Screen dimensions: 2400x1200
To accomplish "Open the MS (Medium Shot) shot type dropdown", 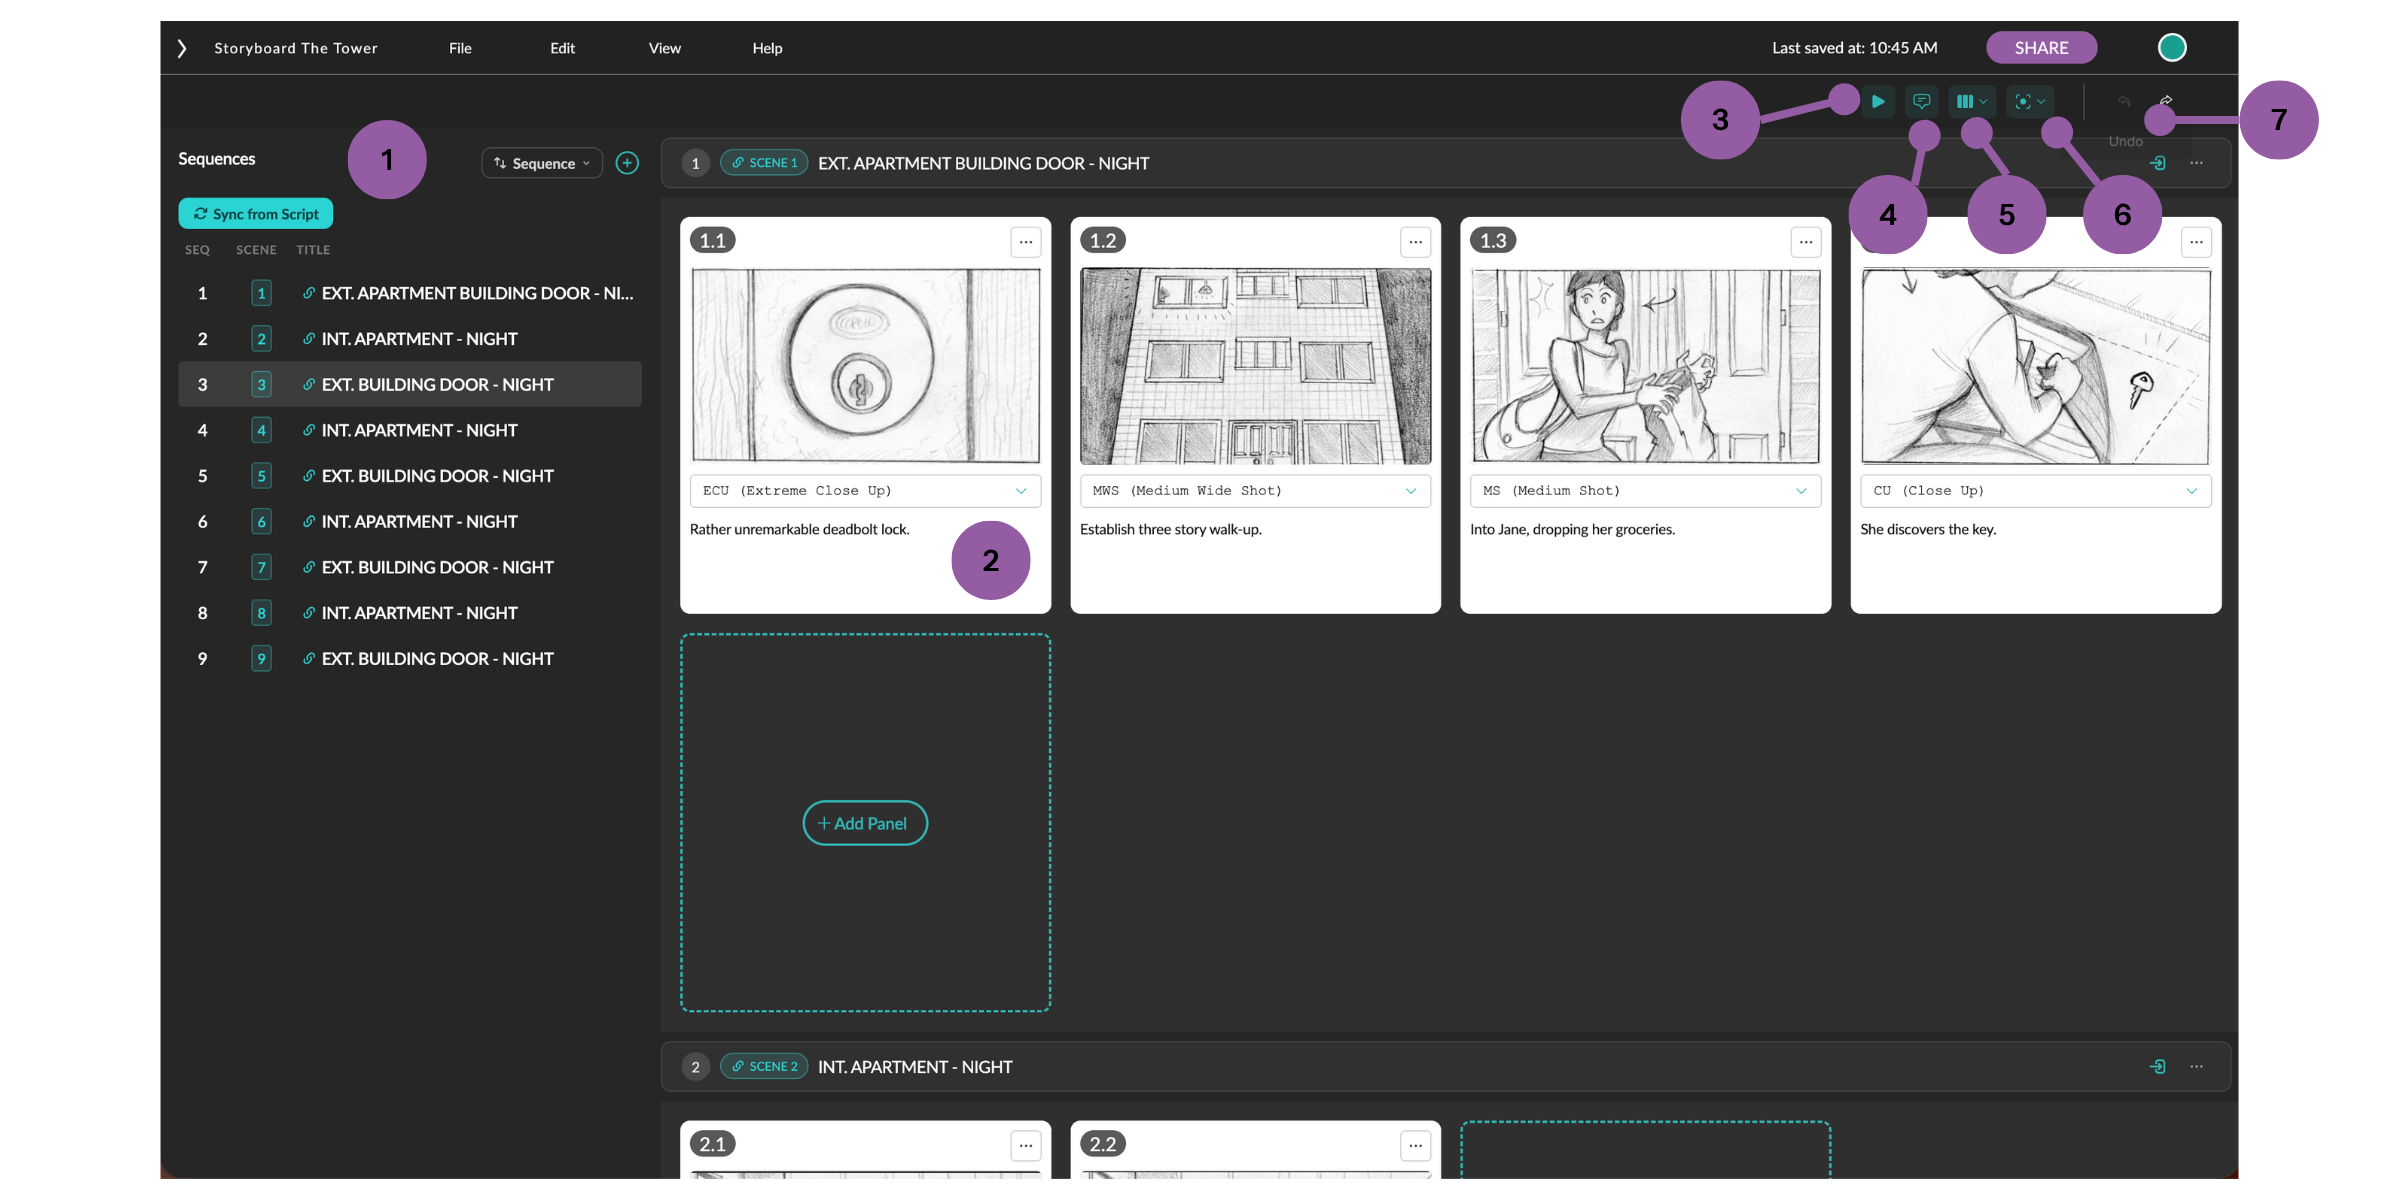I will pyautogui.click(x=1645, y=491).
